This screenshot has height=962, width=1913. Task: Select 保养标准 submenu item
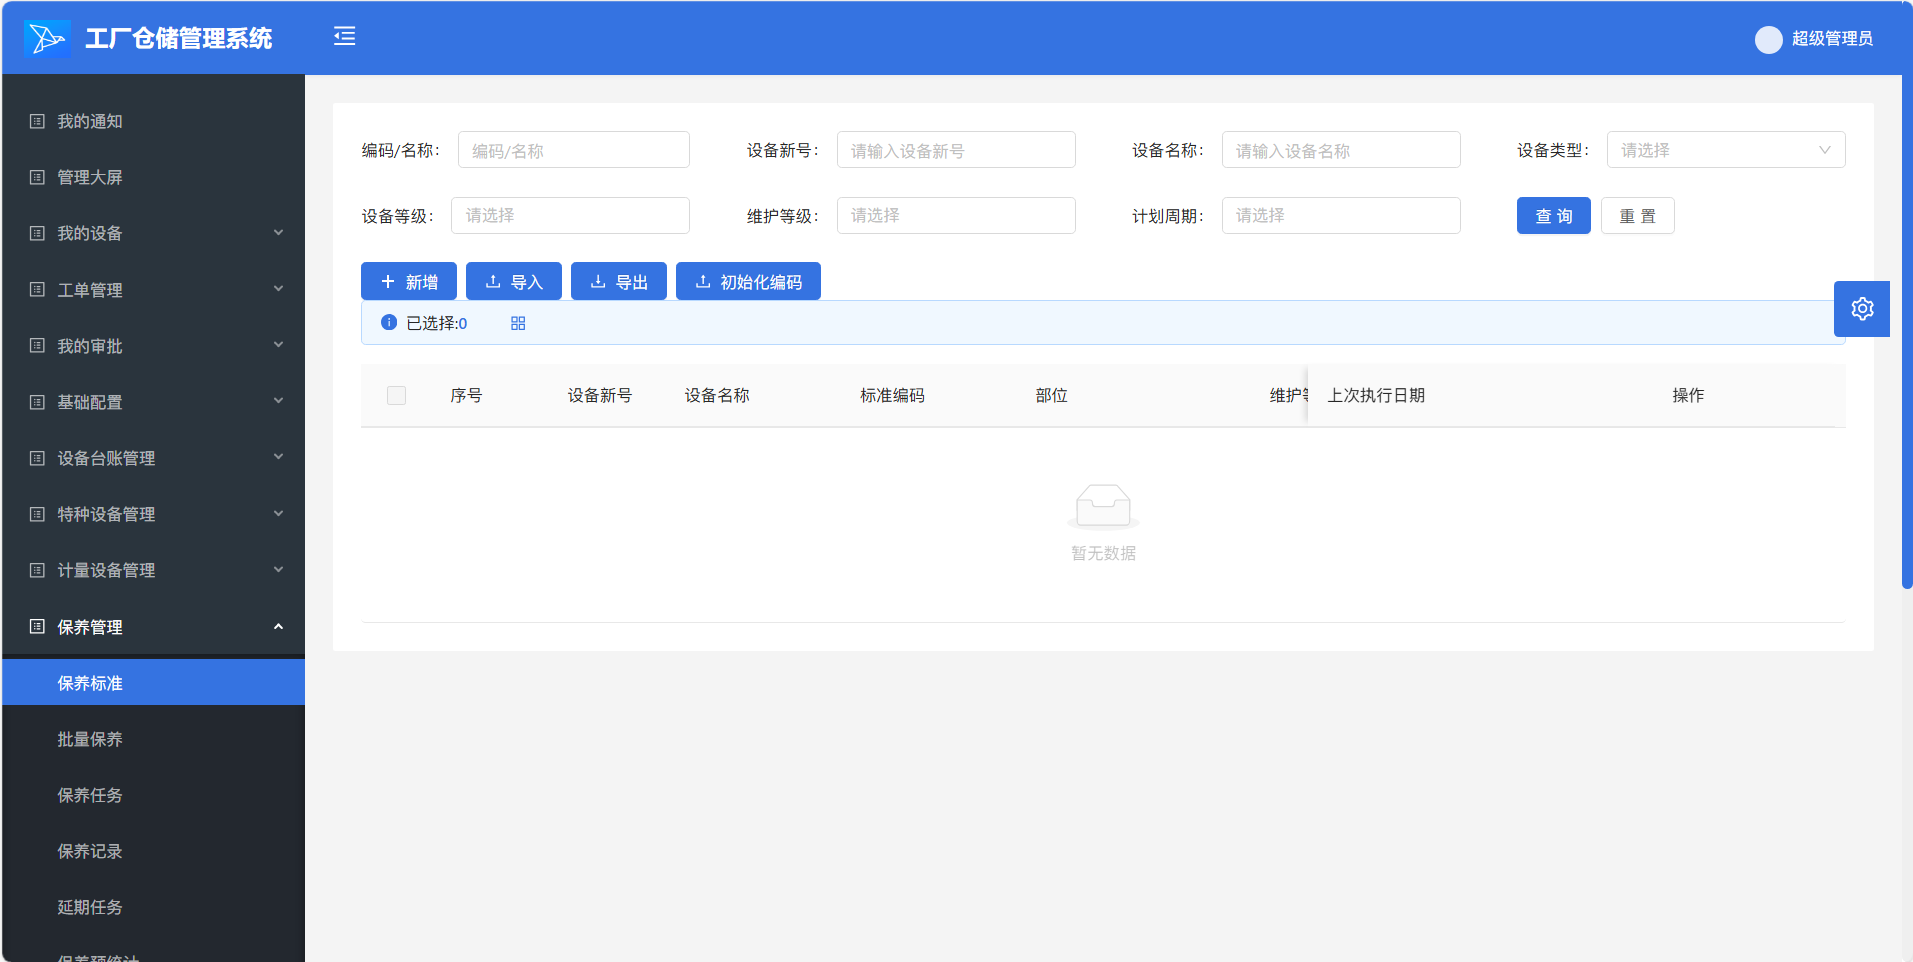[x=153, y=682]
